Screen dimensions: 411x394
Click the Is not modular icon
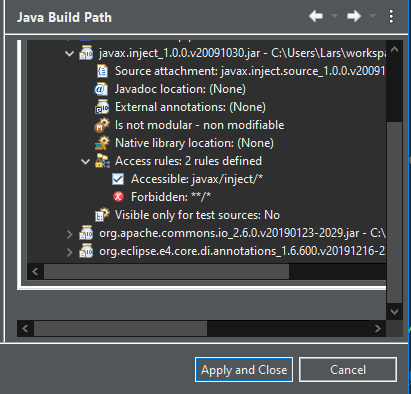click(102, 125)
